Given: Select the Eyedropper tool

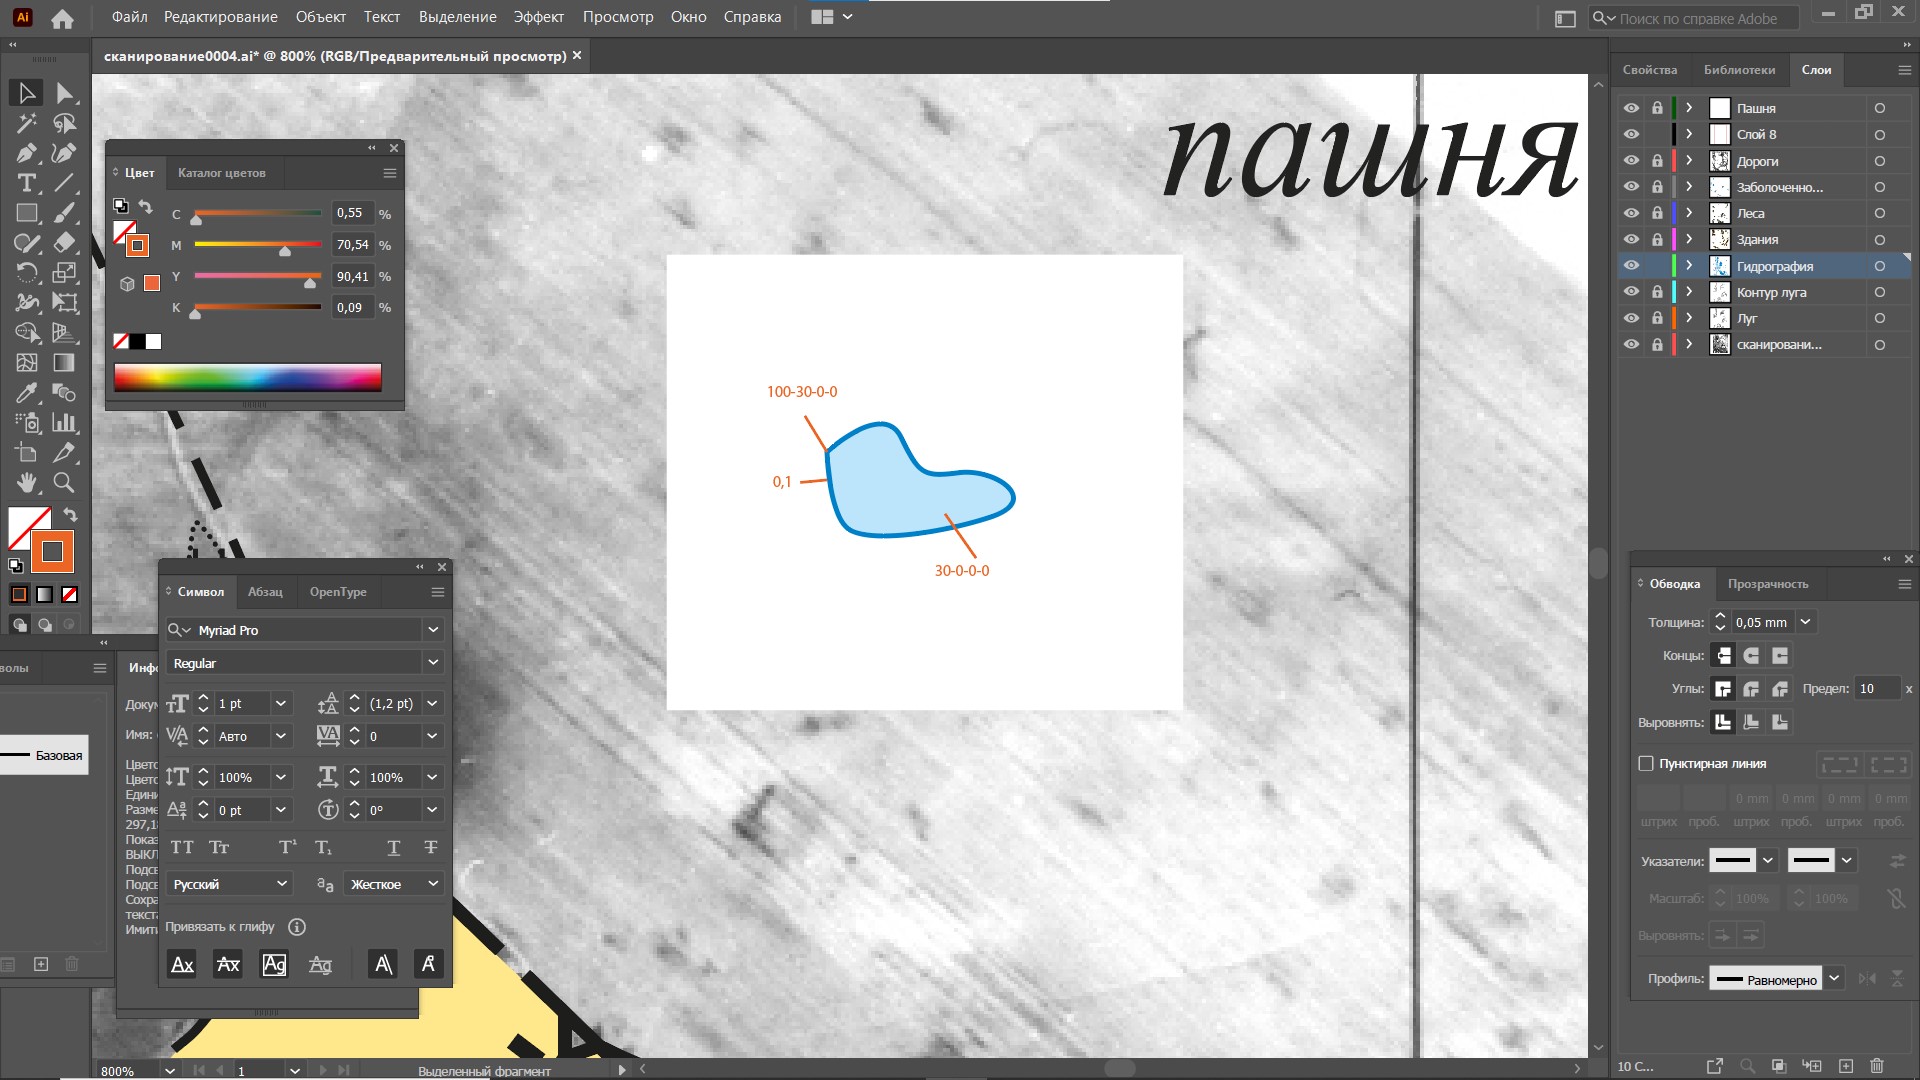Looking at the screenshot, I should pyautogui.click(x=27, y=393).
